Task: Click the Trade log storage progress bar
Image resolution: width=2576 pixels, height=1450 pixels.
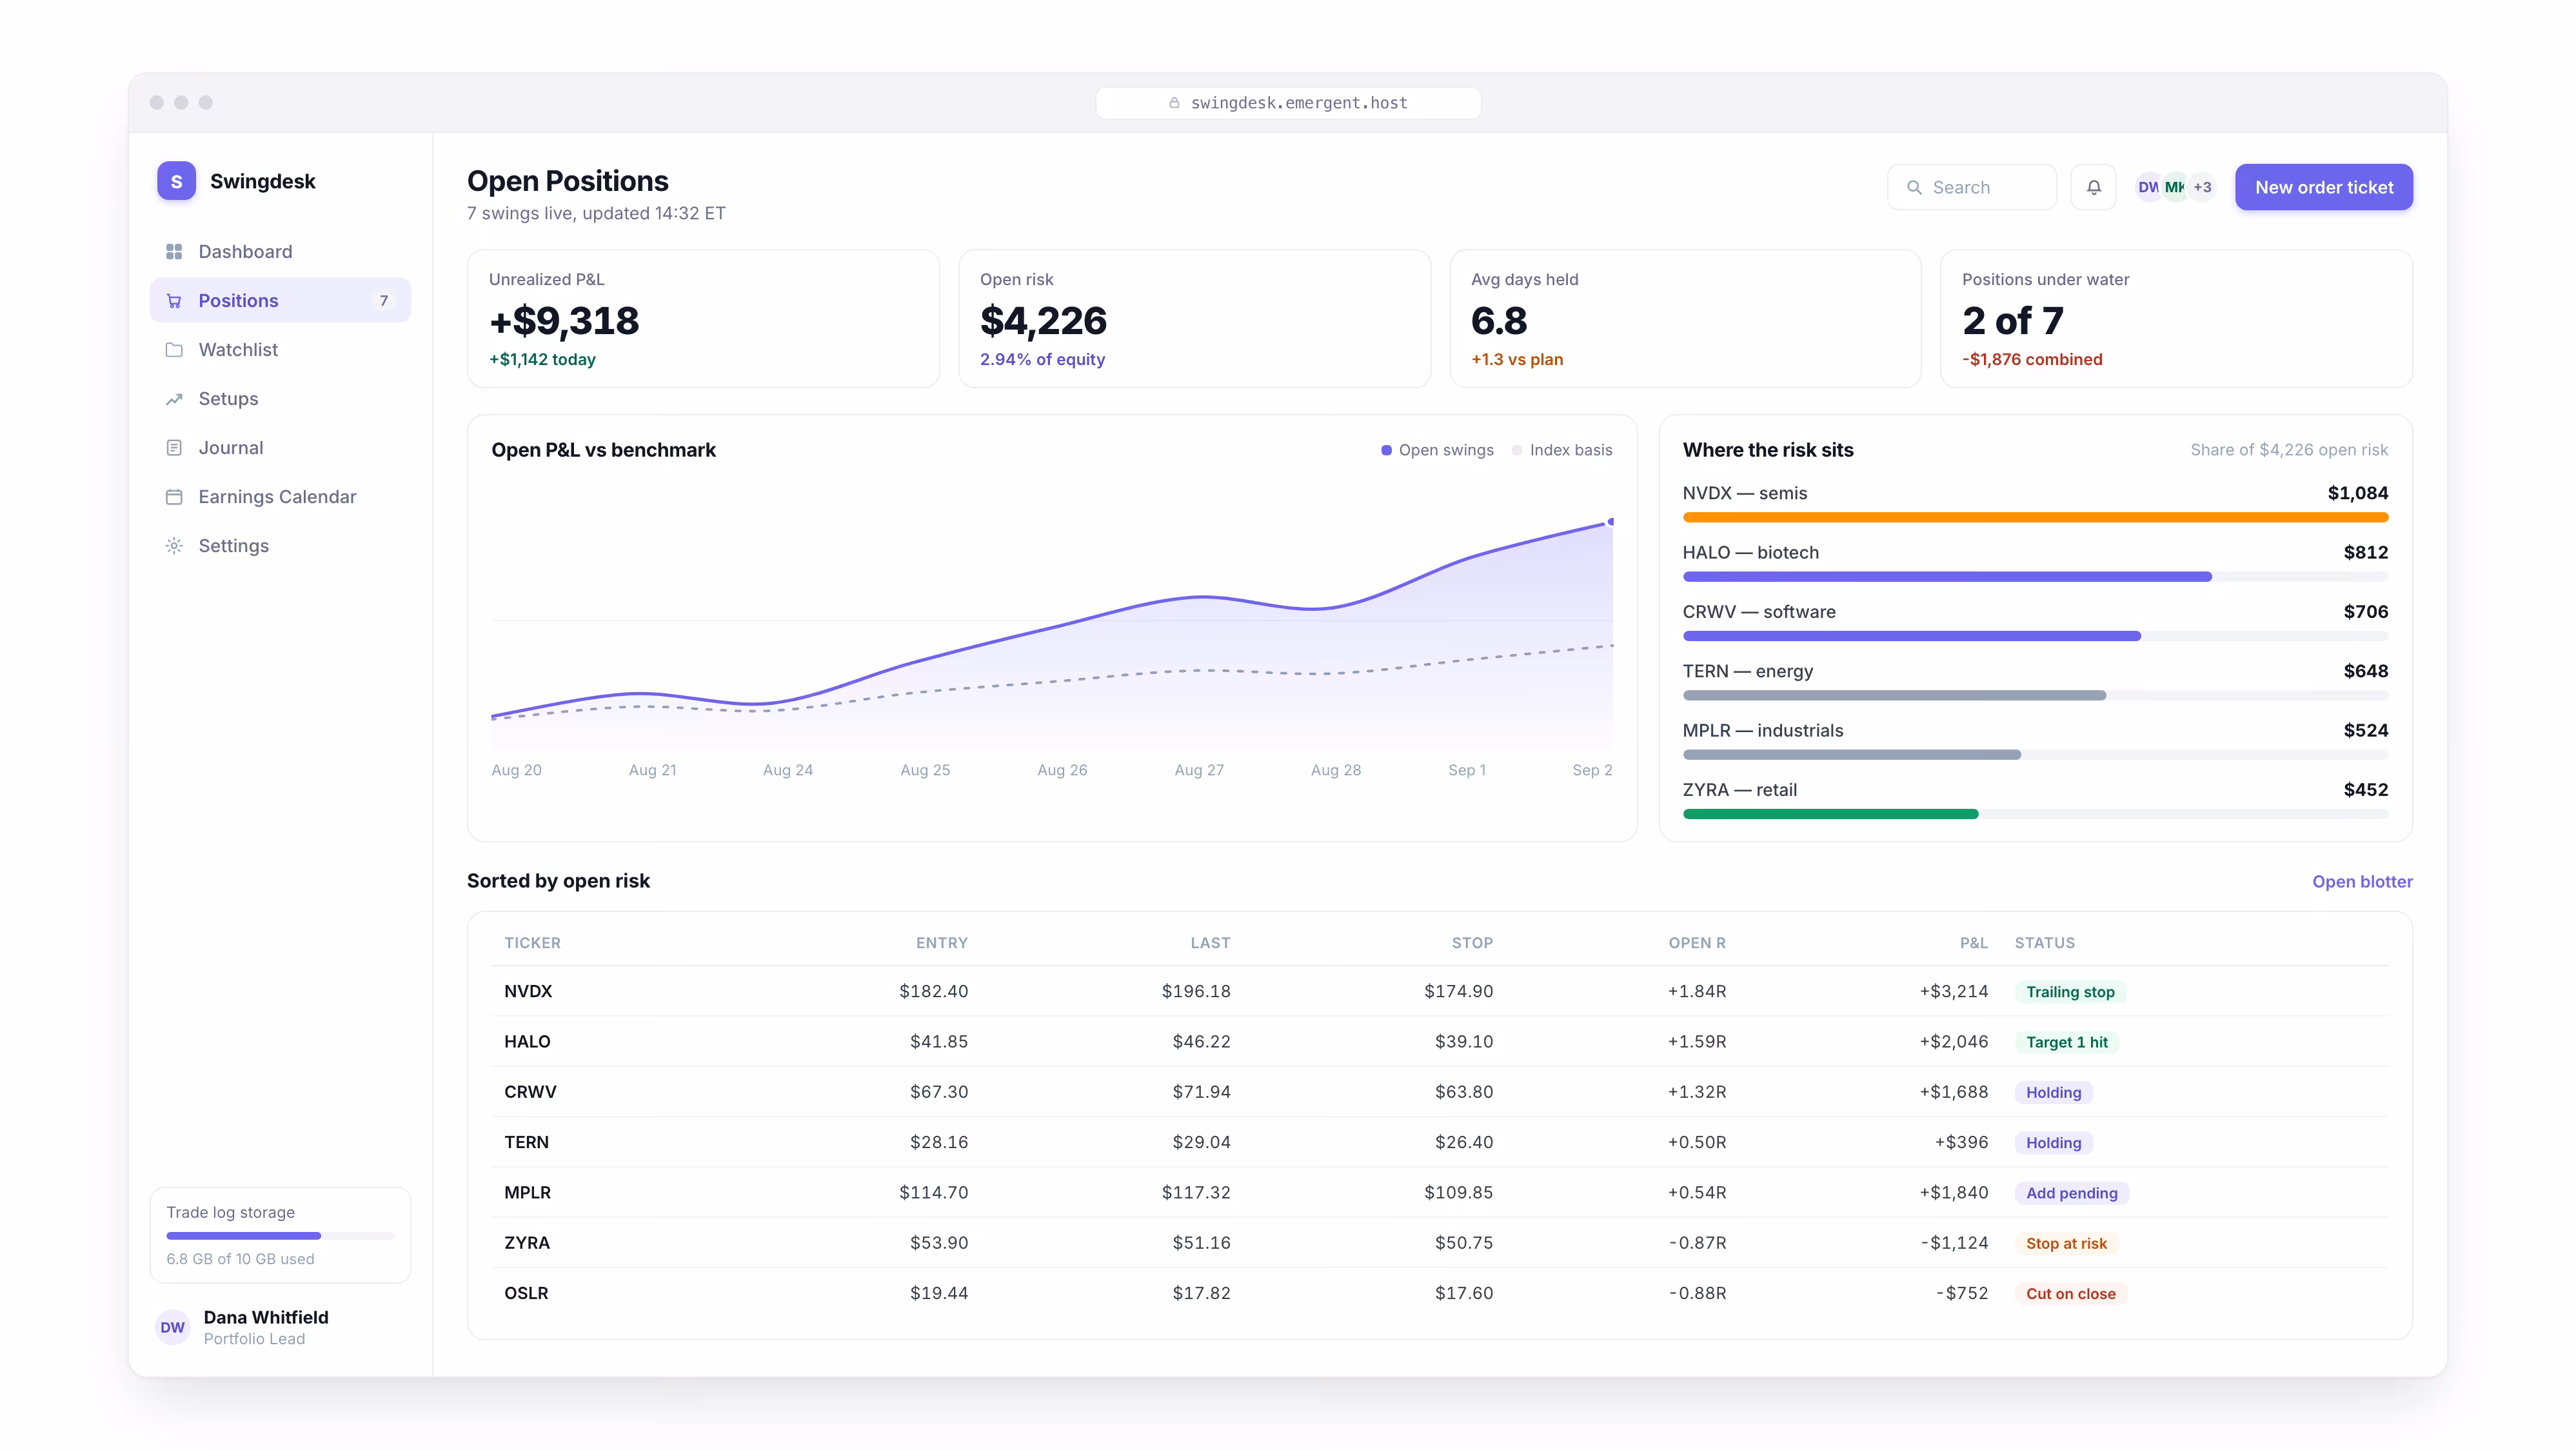Action: 280,1236
